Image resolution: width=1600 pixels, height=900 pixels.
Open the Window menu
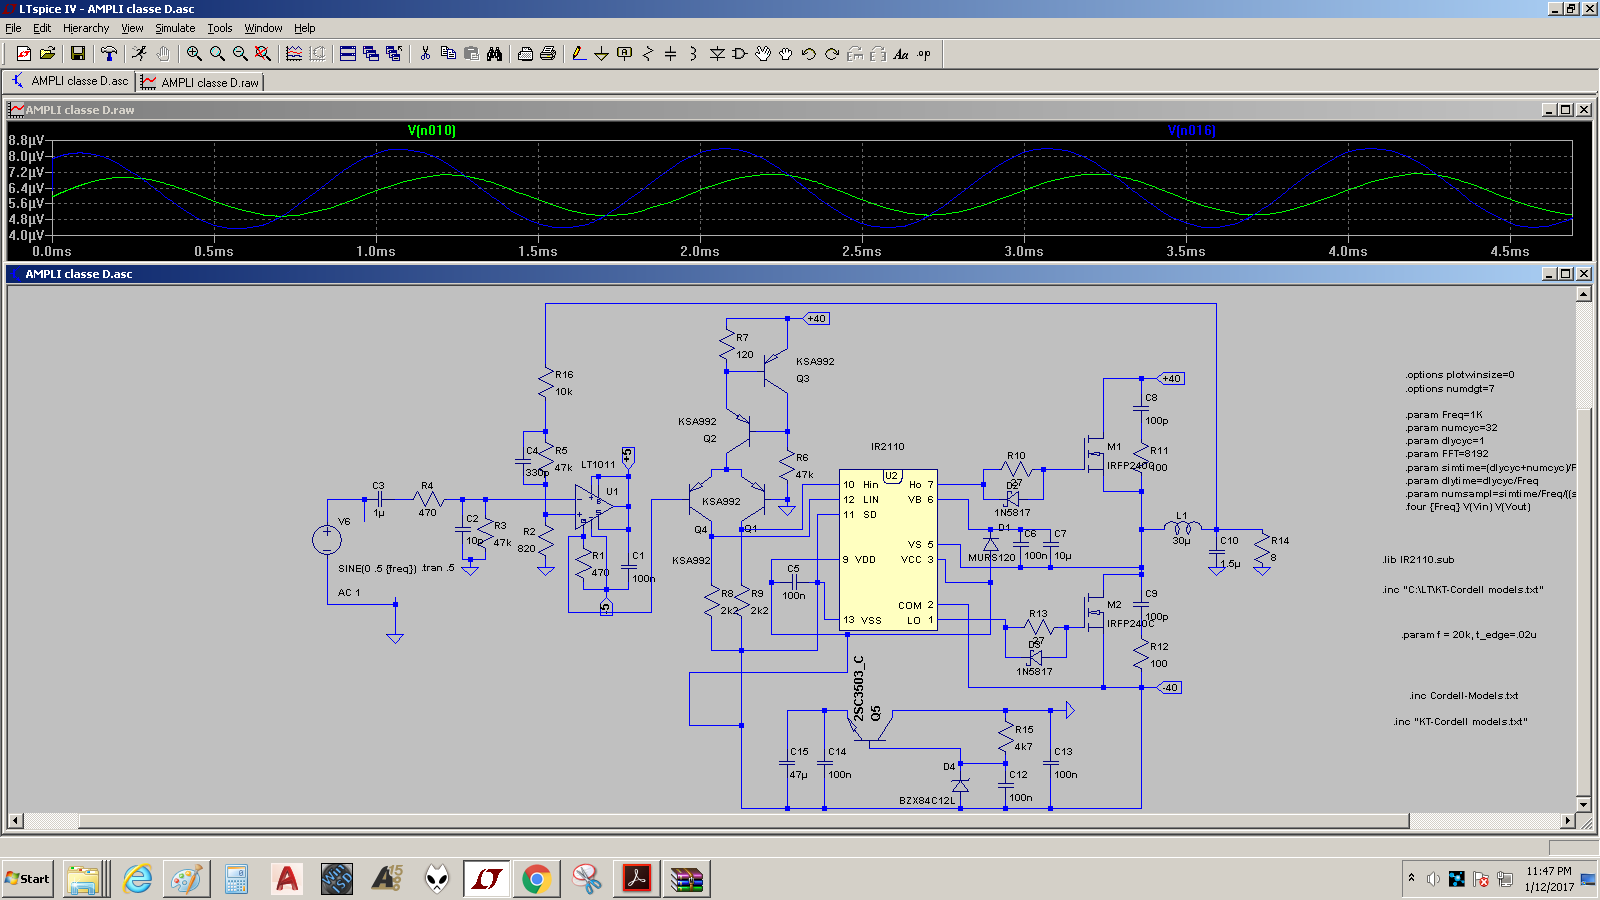263,28
